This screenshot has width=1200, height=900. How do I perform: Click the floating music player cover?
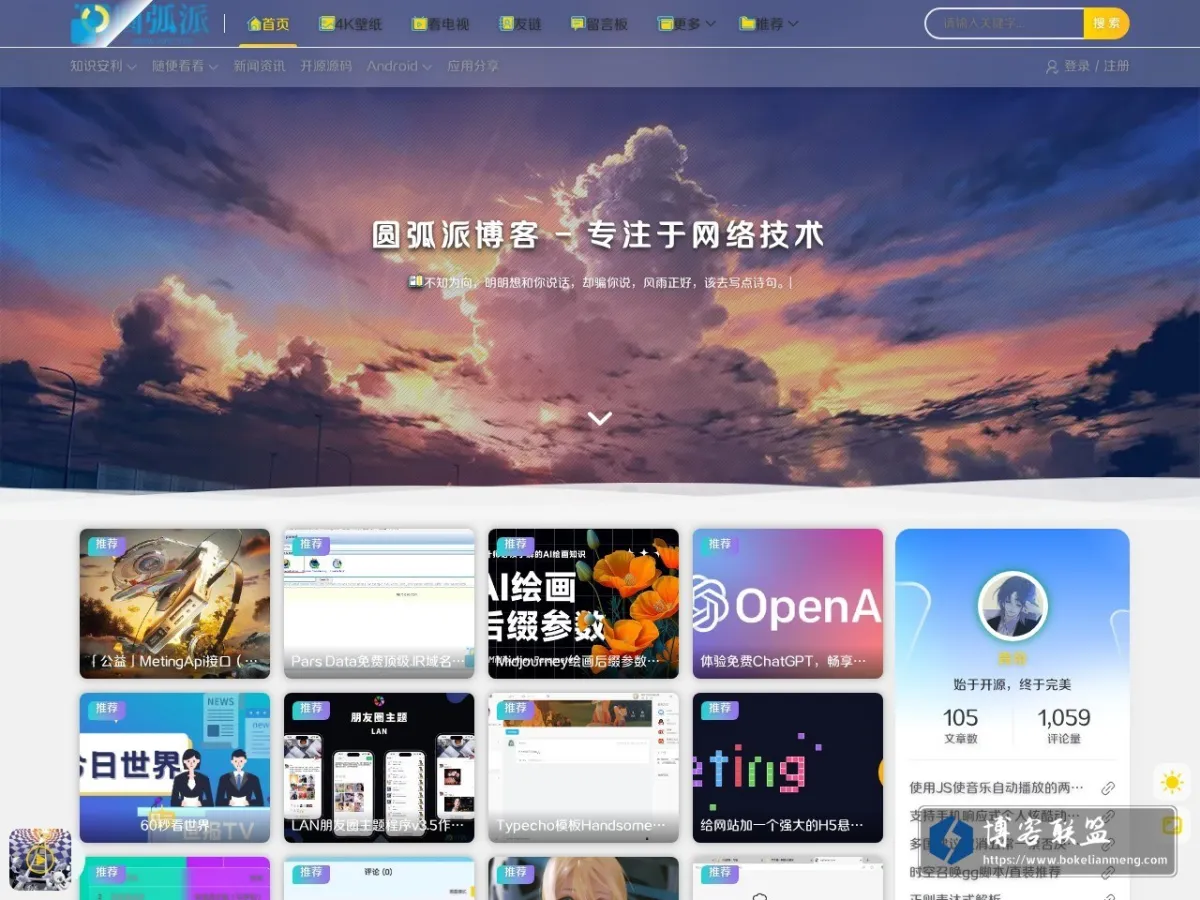point(40,859)
